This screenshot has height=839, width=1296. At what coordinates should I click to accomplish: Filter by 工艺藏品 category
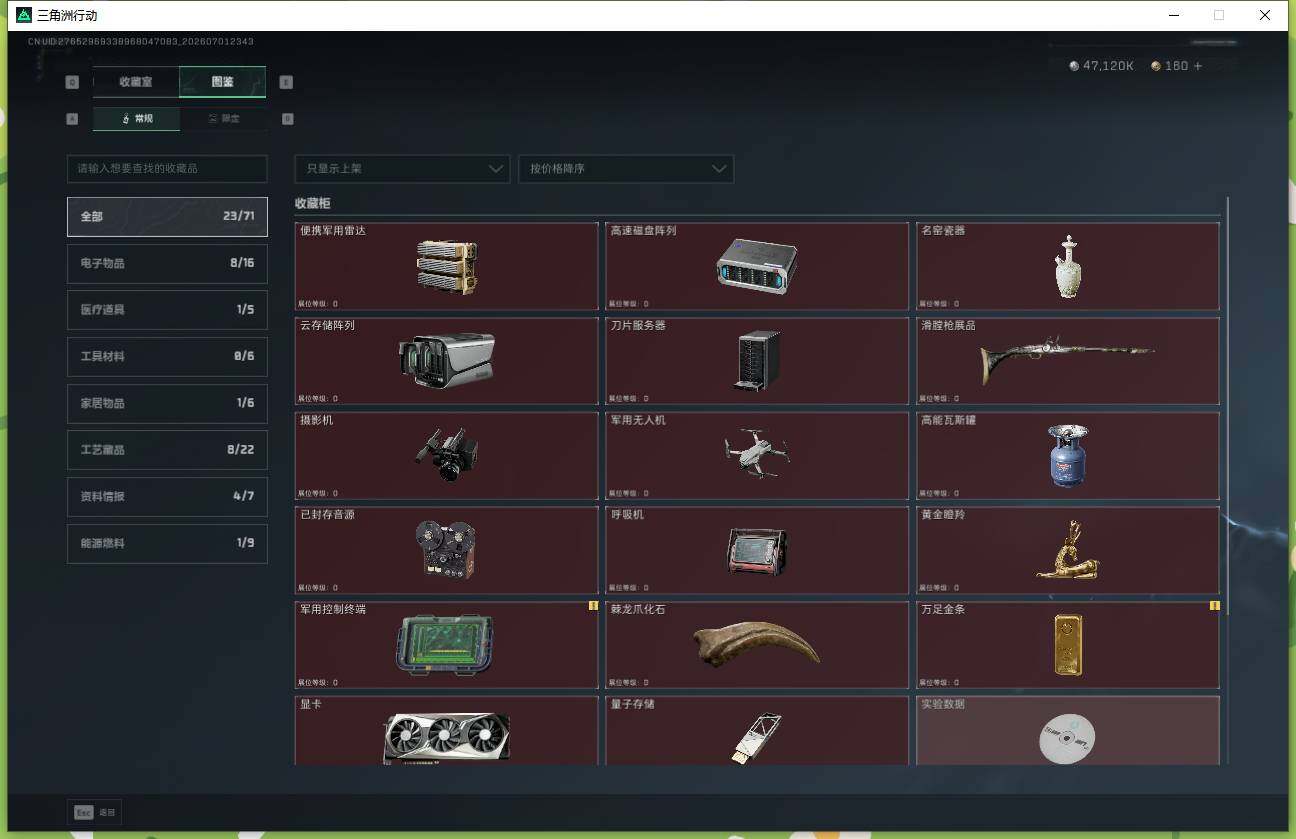[167, 450]
